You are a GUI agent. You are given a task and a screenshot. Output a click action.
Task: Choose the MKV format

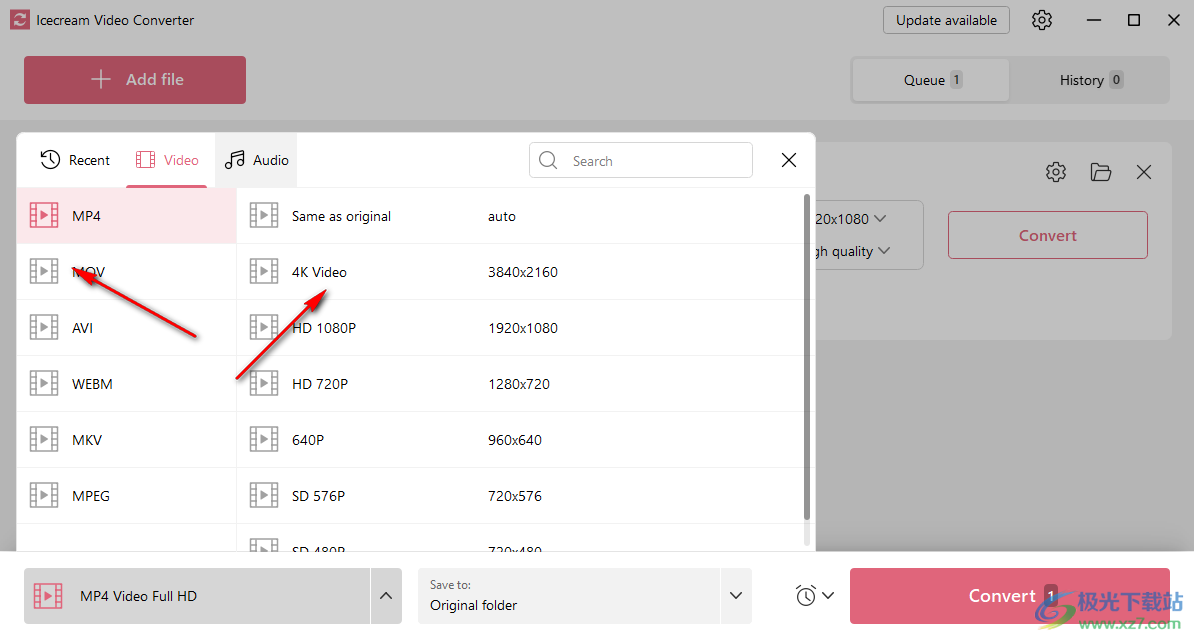pos(126,440)
